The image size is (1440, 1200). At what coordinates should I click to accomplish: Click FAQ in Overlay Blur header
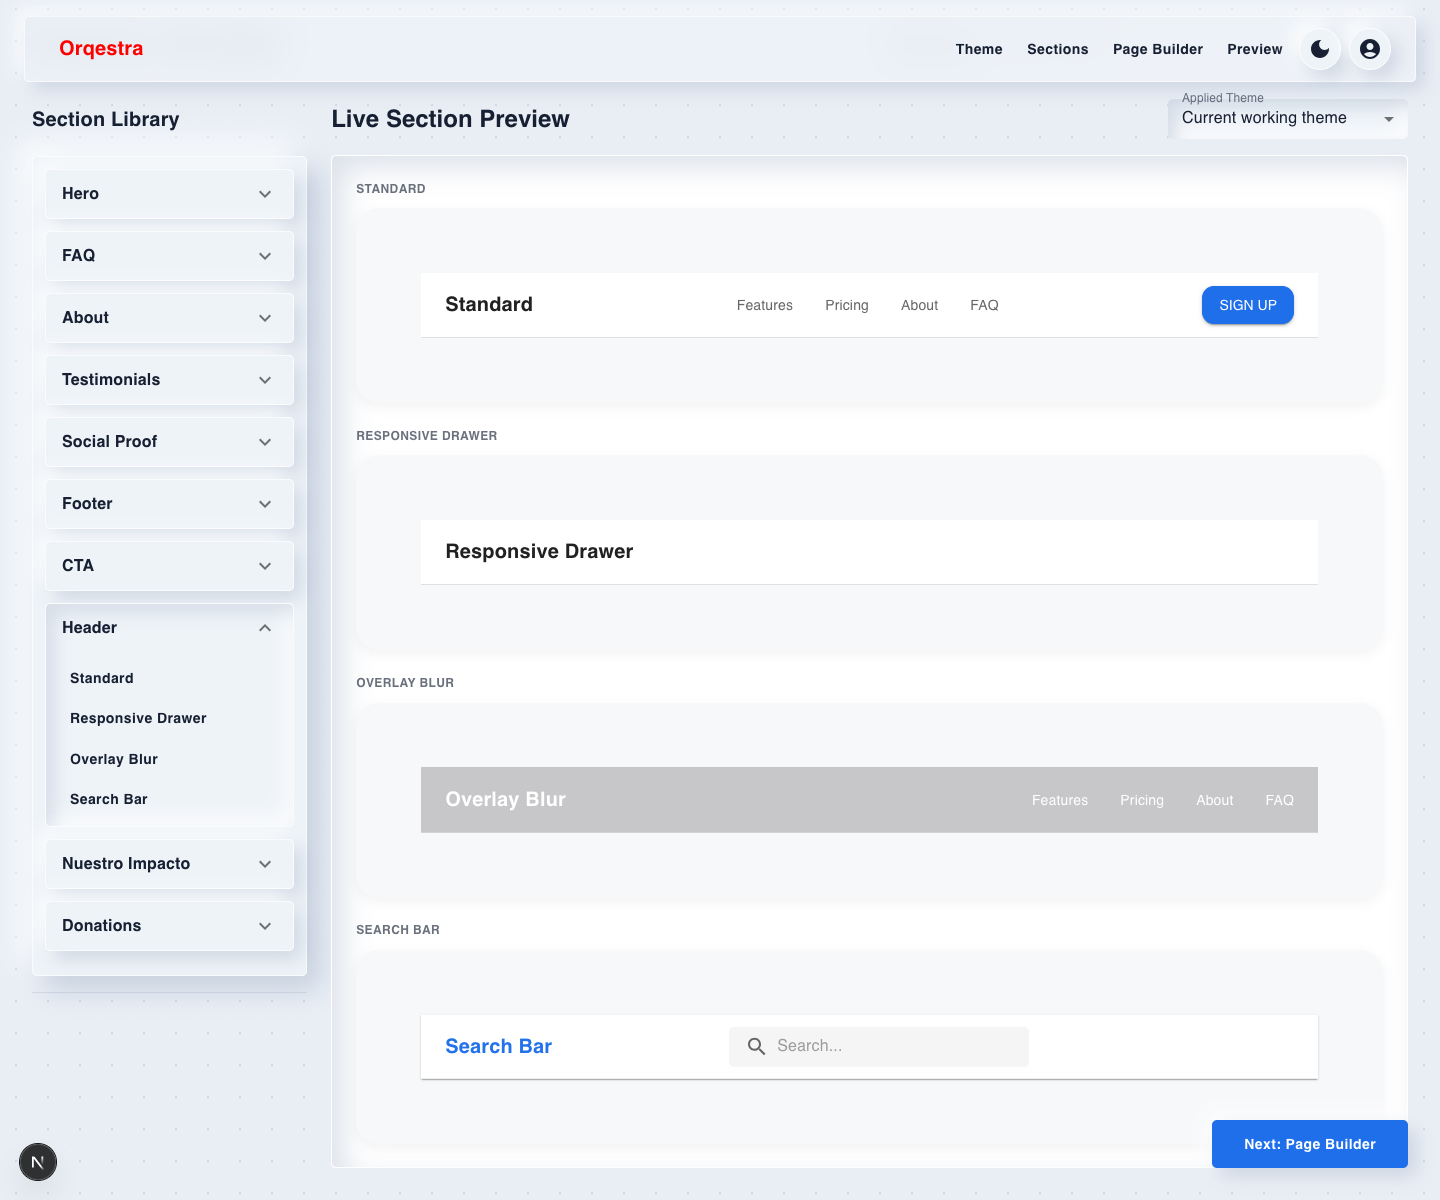click(1280, 800)
